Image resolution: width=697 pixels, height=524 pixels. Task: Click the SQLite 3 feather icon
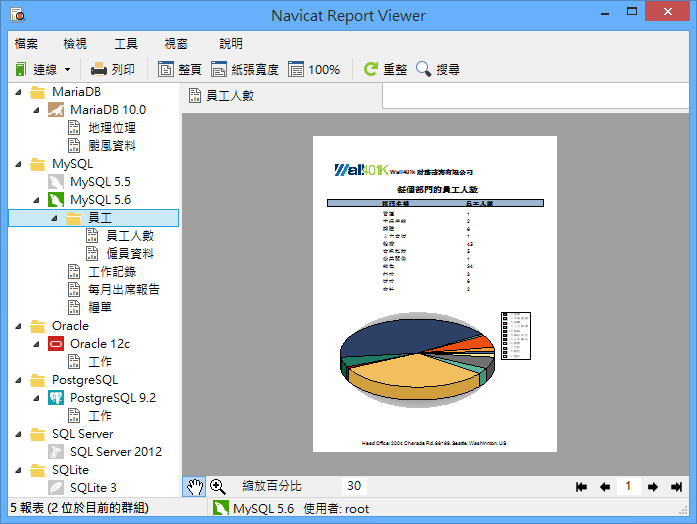56,488
